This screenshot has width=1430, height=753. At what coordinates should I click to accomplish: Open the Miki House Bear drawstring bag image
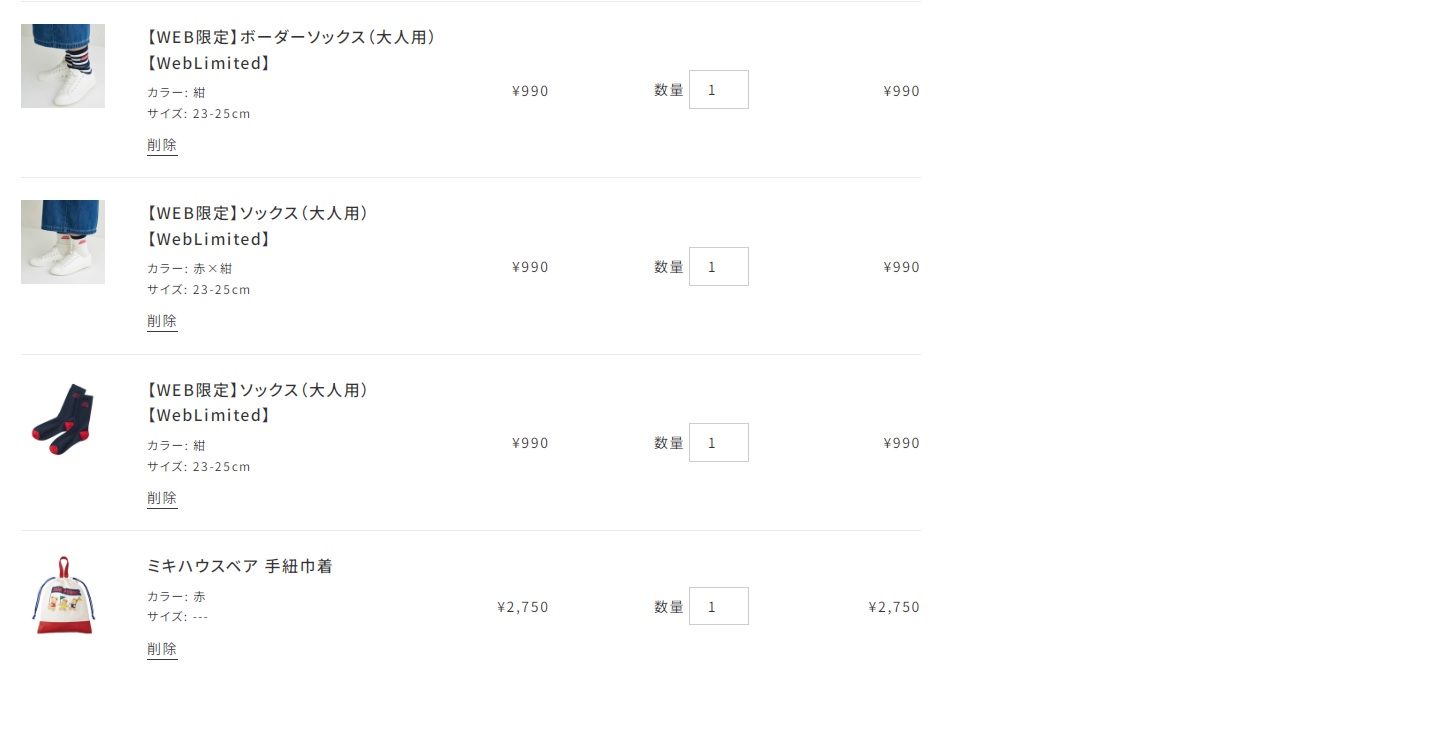pos(63,595)
